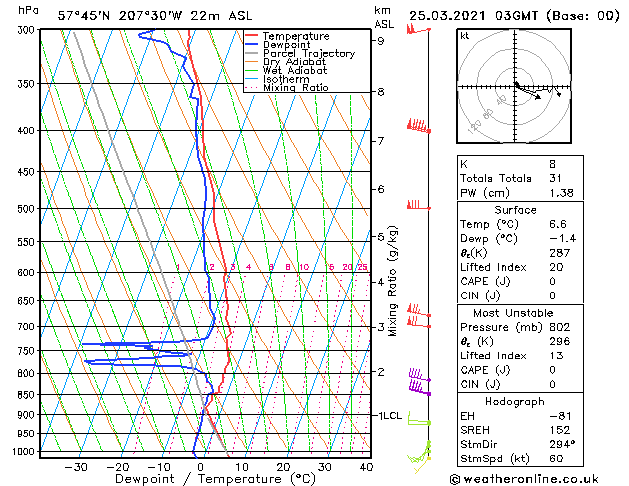Click the km ASL axis header
629x486 pixels.
click(x=383, y=17)
